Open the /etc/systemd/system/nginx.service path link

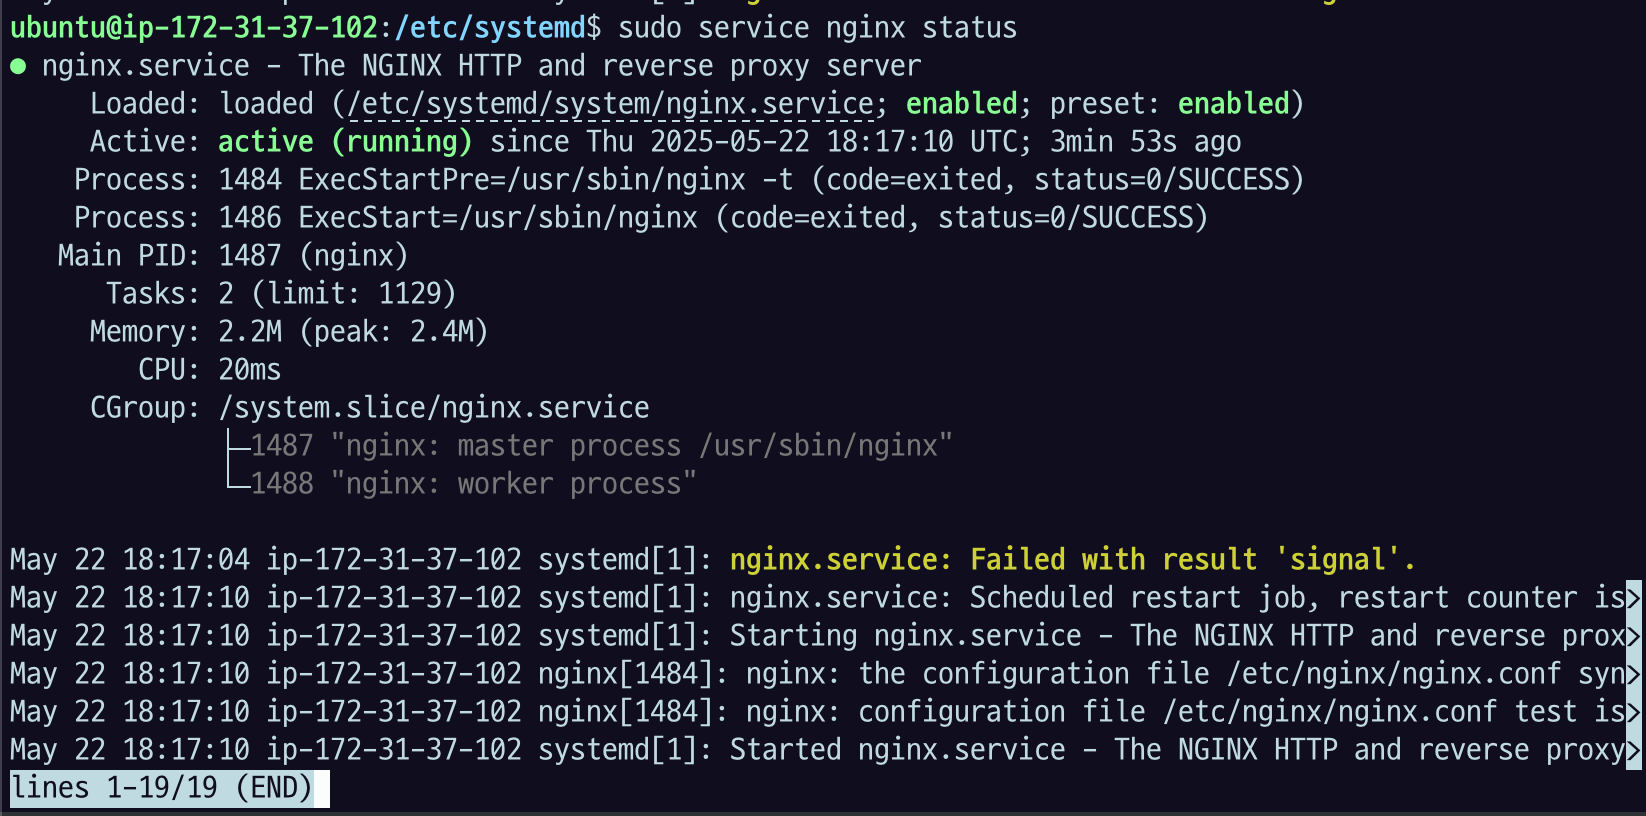[610, 104]
